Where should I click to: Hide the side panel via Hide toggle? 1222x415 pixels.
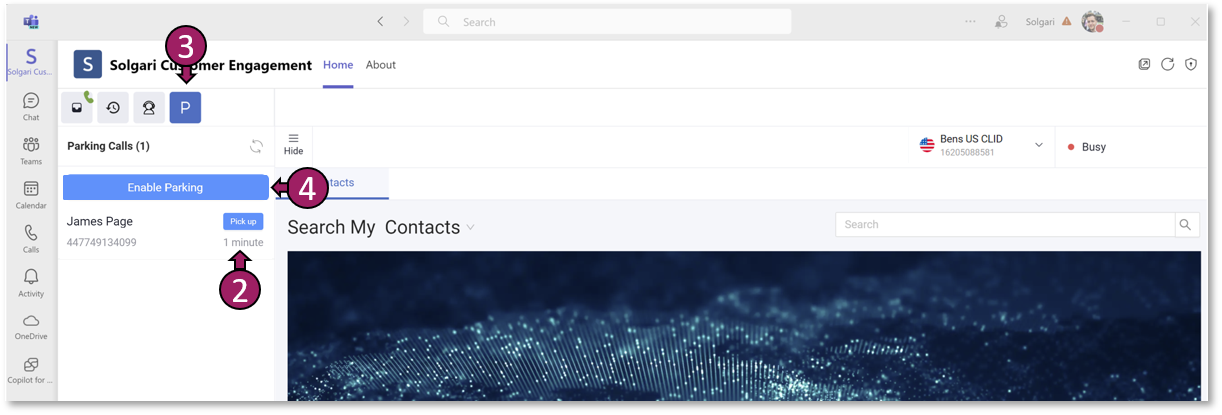point(293,145)
